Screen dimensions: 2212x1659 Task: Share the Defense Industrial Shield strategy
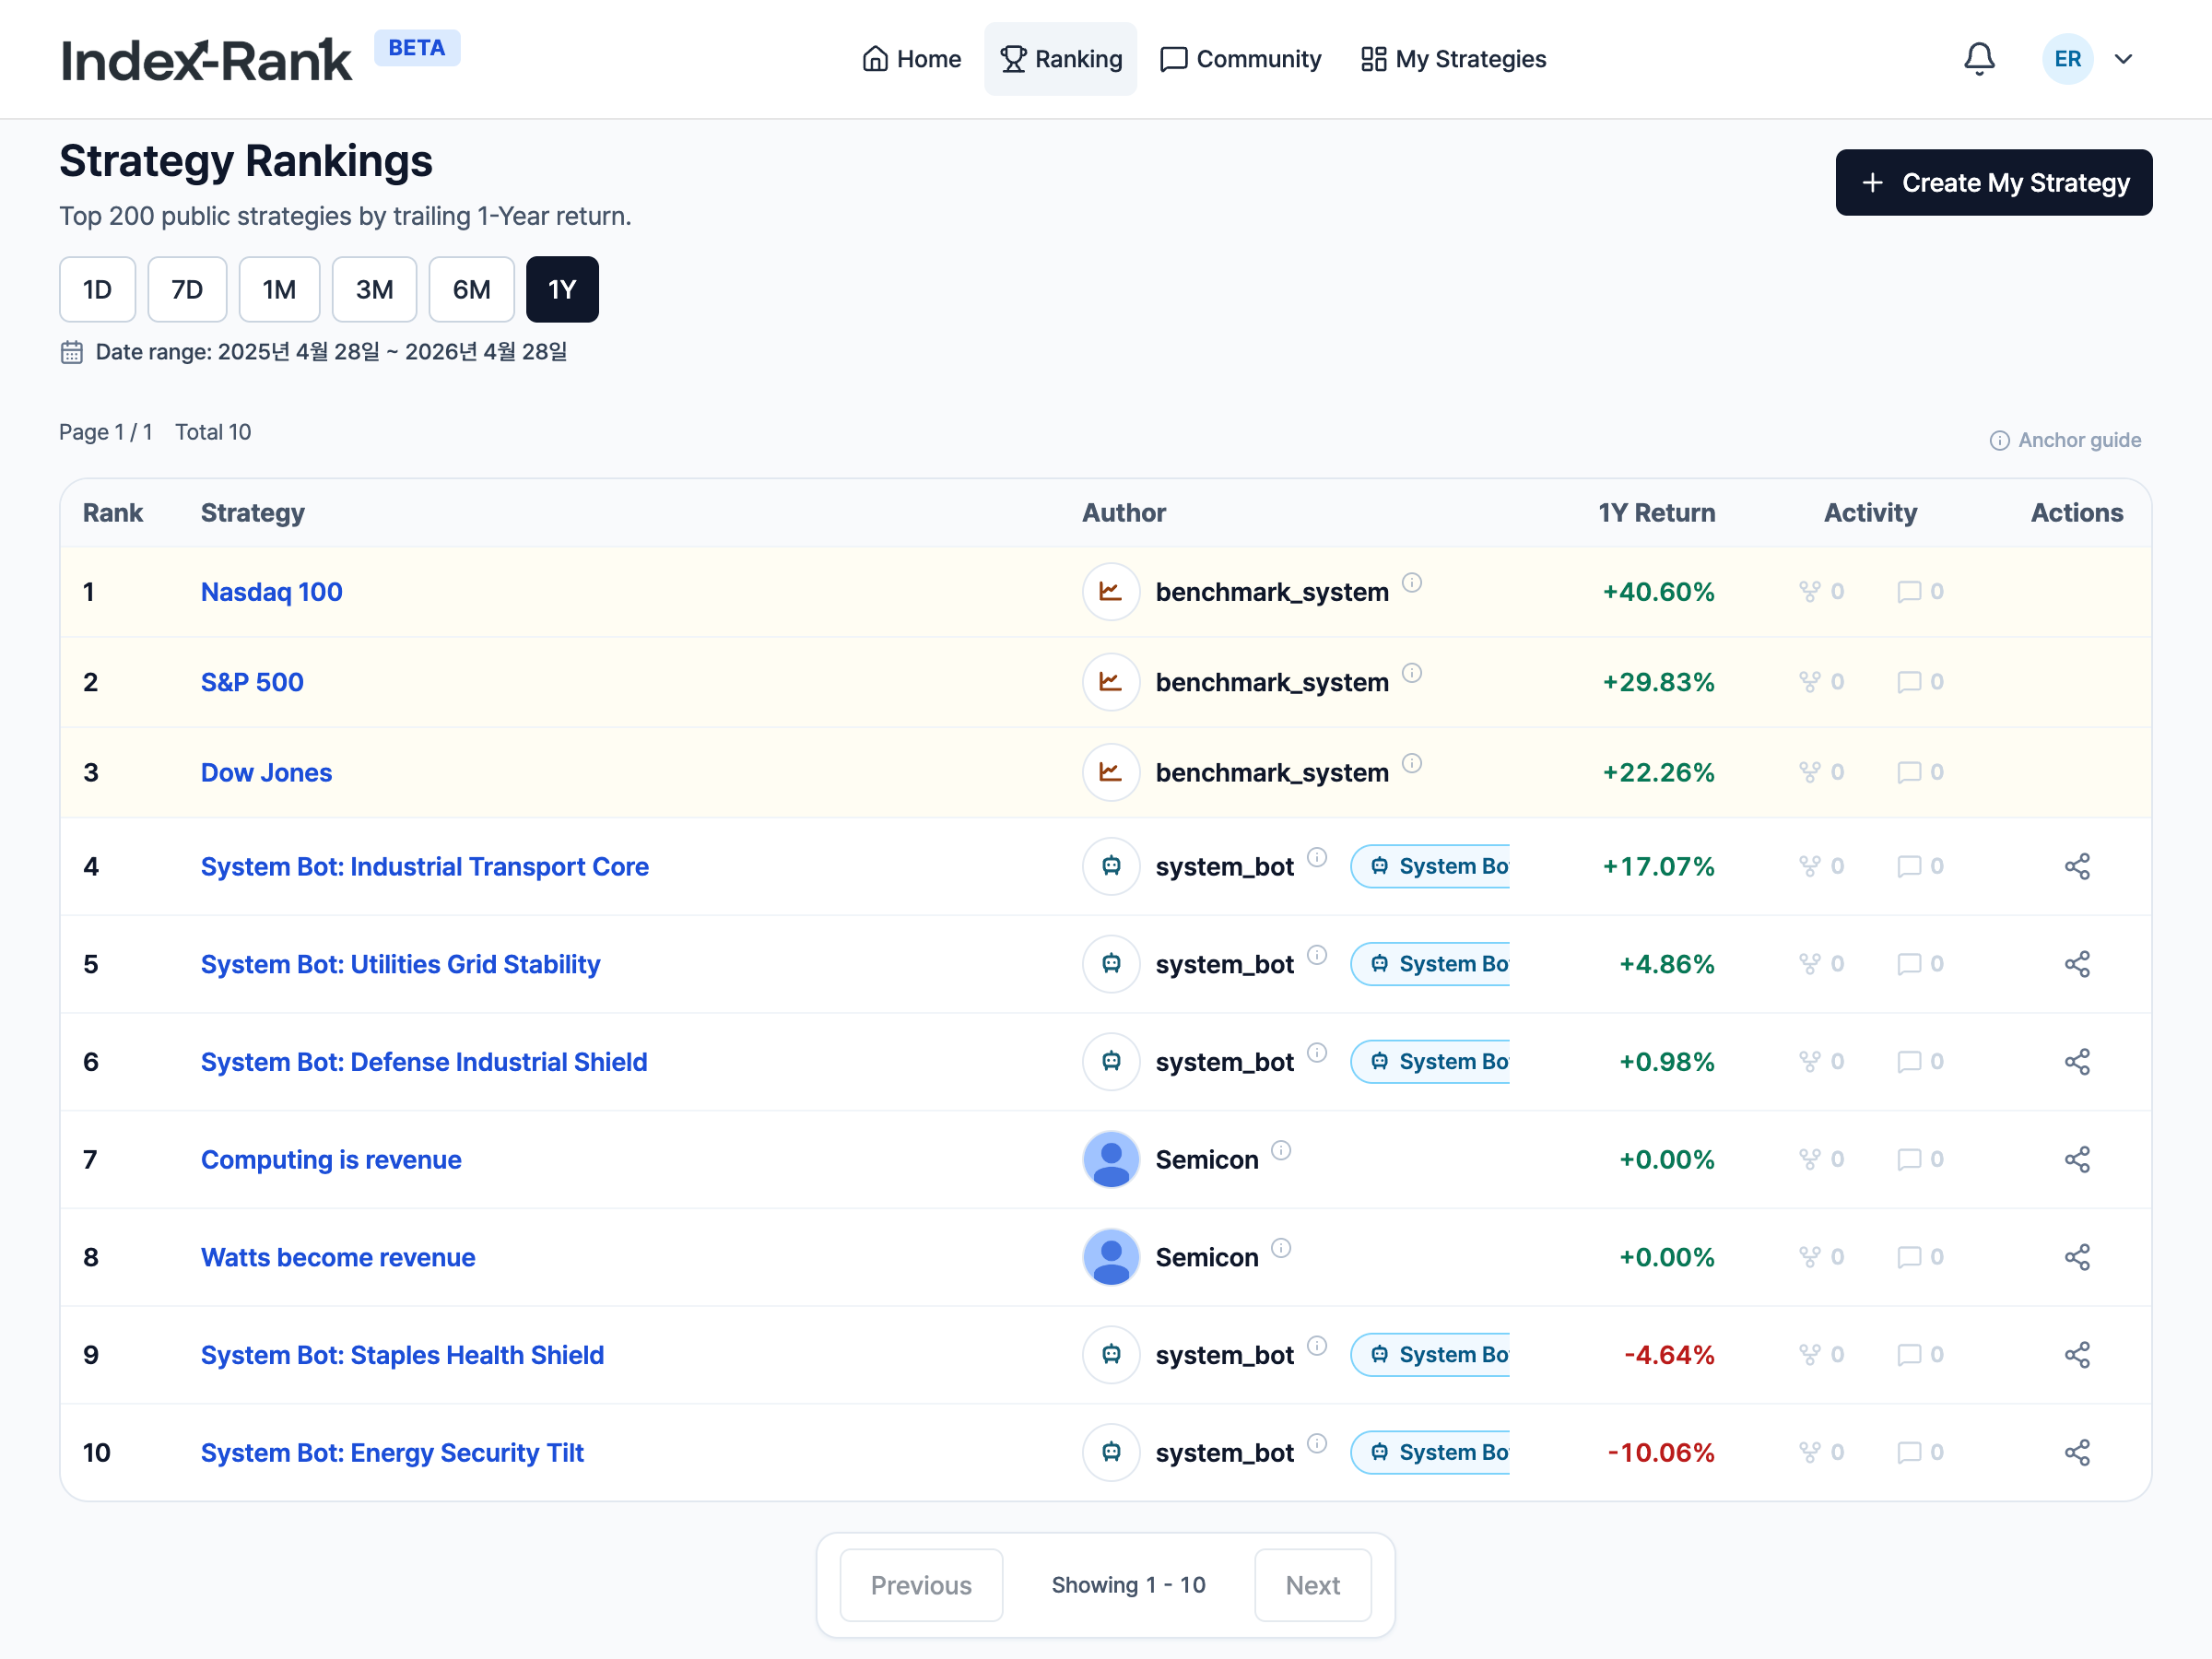[2077, 1061]
